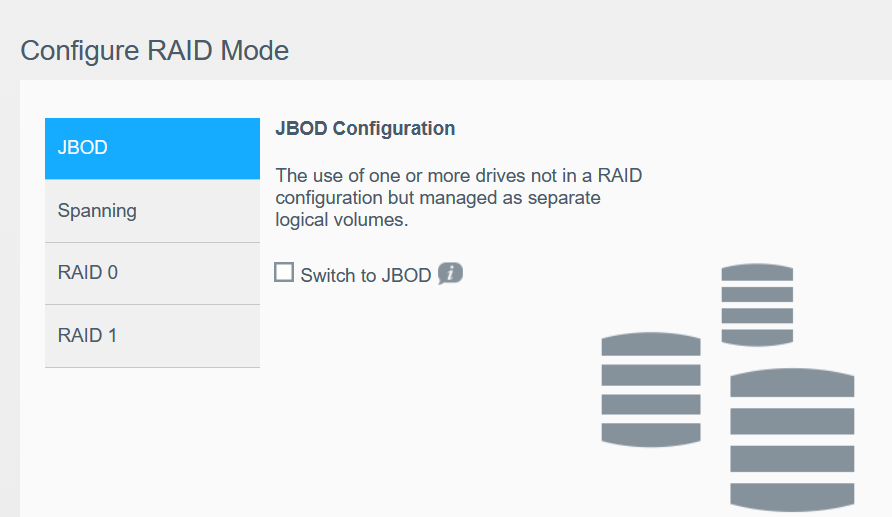Image resolution: width=892 pixels, height=517 pixels.
Task: Click the 'JBOD Configuration' heading
Action: tap(365, 129)
